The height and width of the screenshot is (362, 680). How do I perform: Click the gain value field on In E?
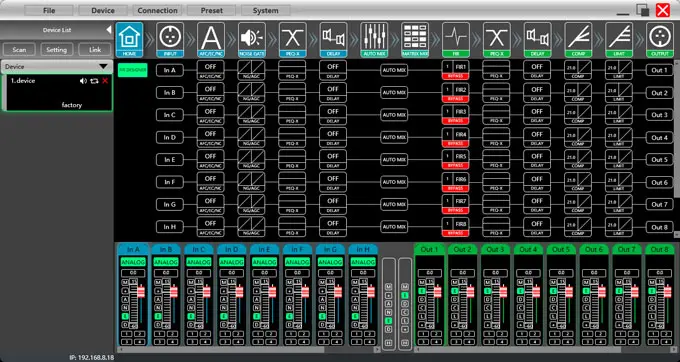point(264,273)
